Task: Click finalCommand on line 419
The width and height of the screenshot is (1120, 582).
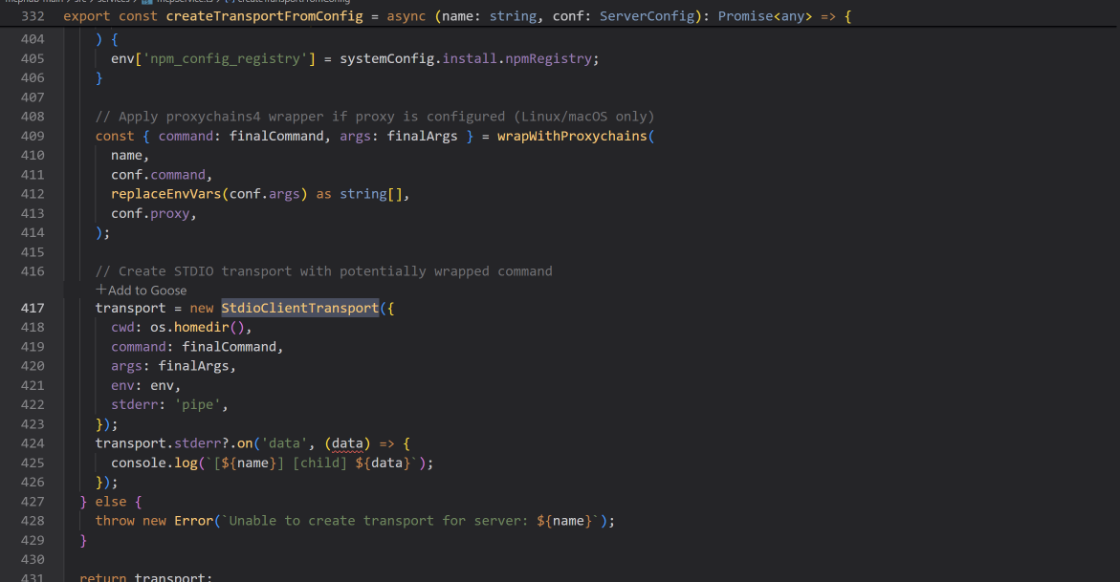Action: pos(229,346)
